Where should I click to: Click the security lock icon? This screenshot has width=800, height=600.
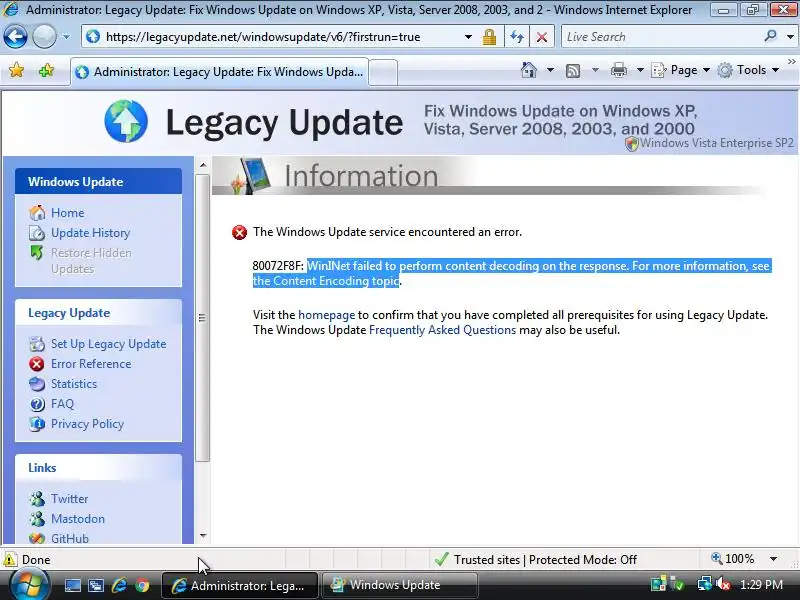point(489,37)
